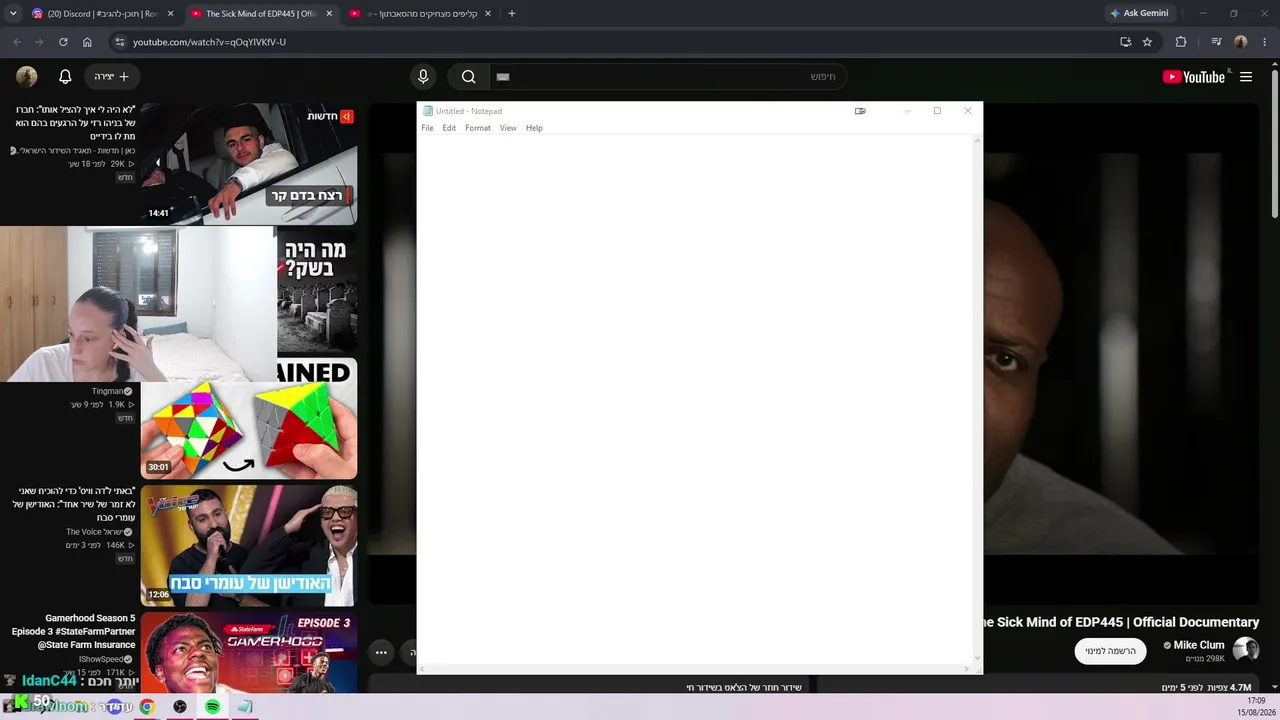The width and height of the screenshot is (1280, 720).
Task: Click the Ask Gemini button
Action: click(x=1138, y=14)
